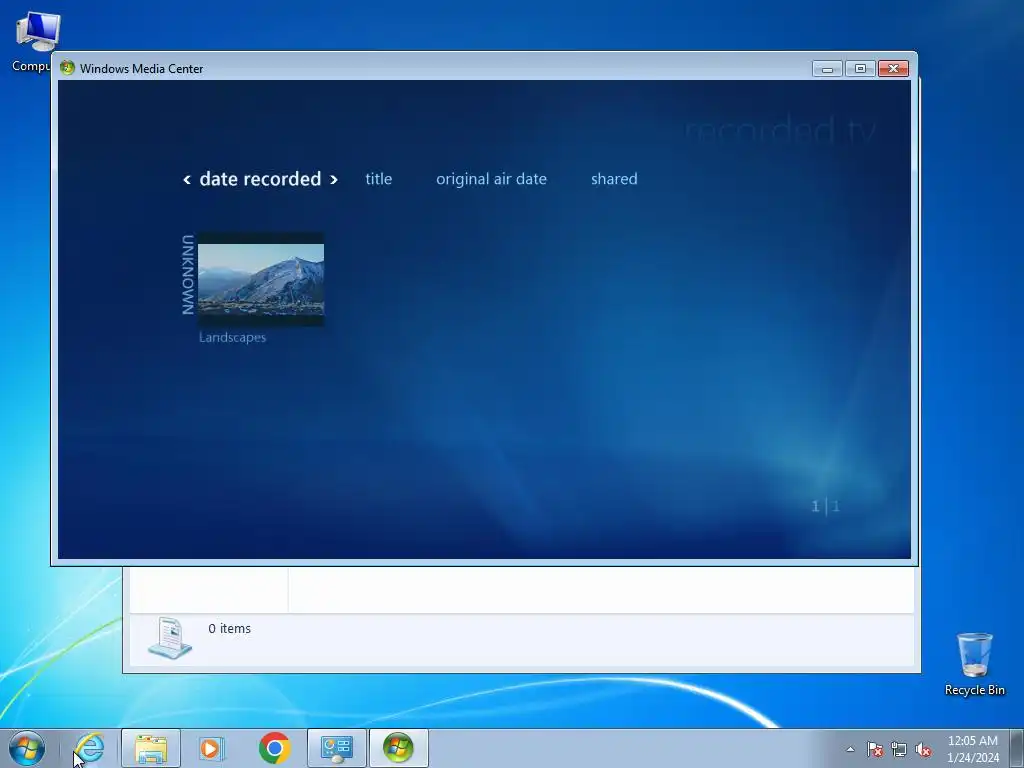The height and width of the screenshot is (768, 1024).
Task: Select Windows Media Center taskbar button
Action: click(x=399, y=748)
